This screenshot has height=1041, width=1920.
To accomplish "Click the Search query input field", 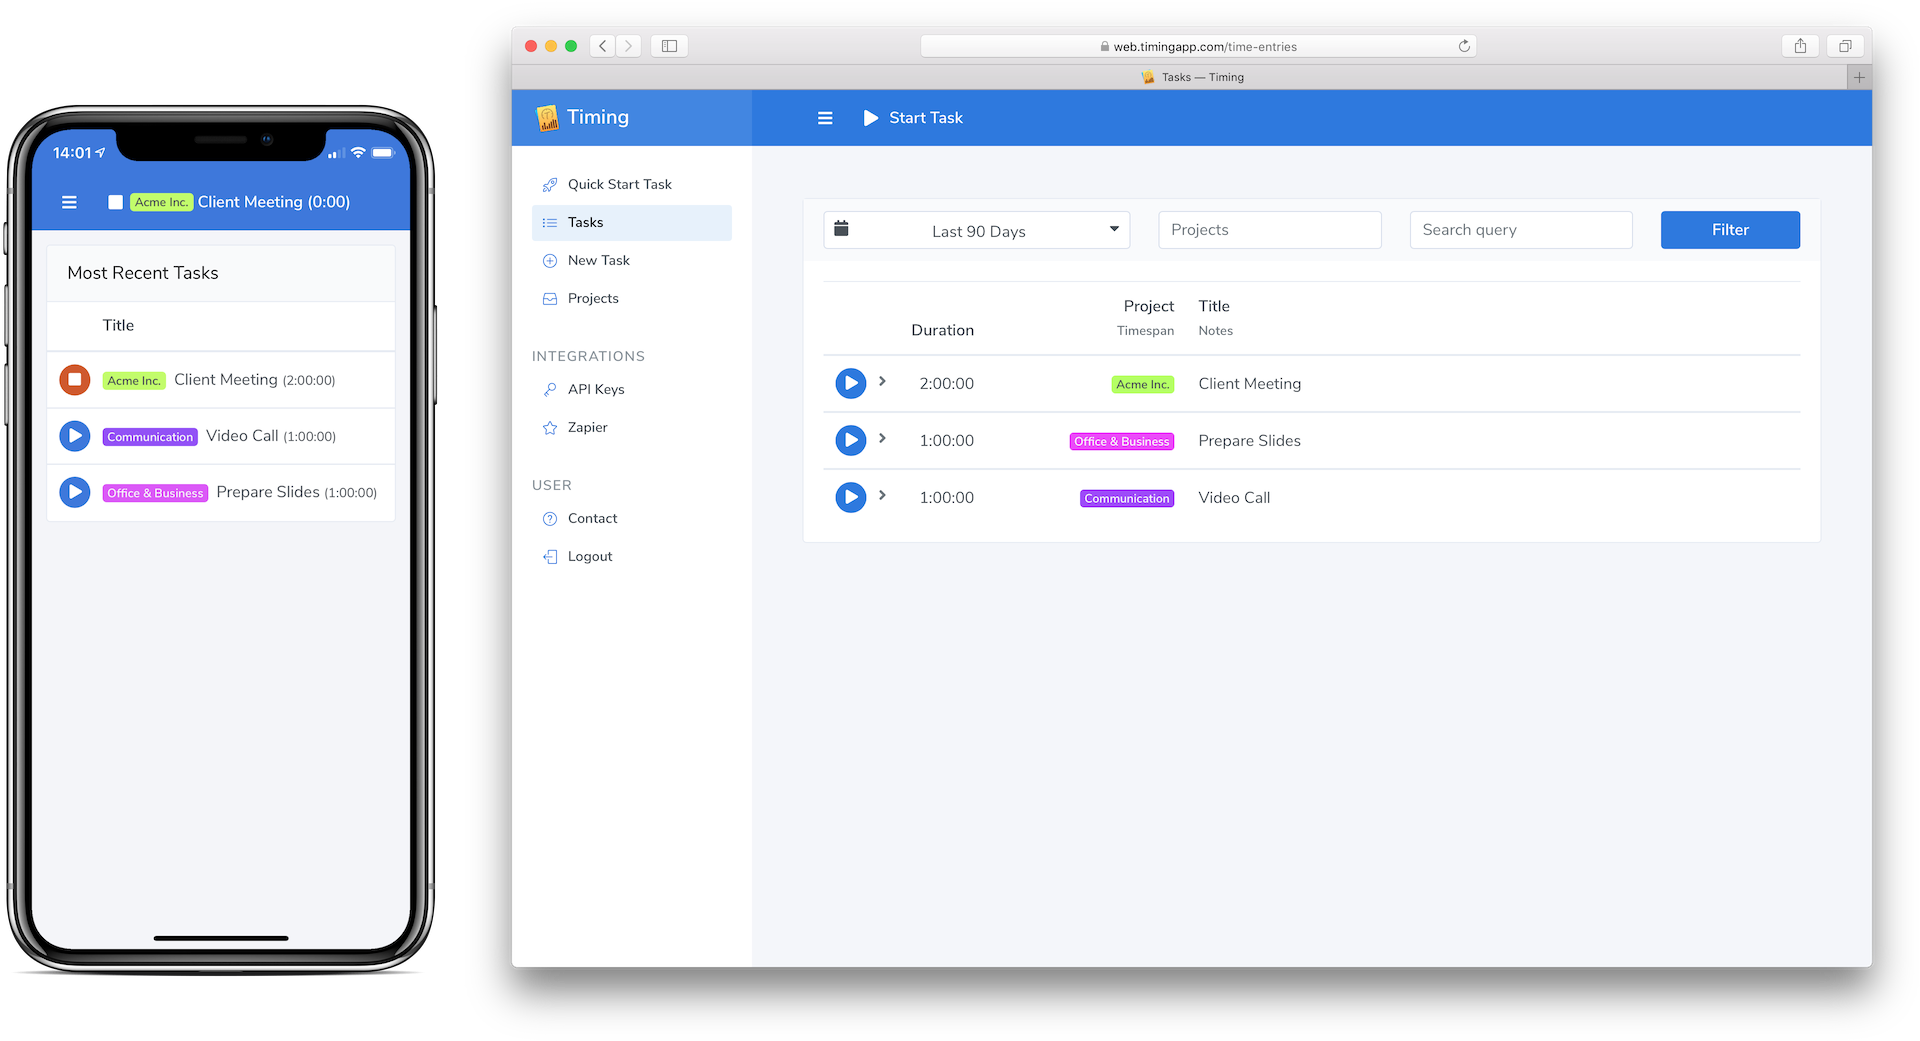I will 1520,230.
